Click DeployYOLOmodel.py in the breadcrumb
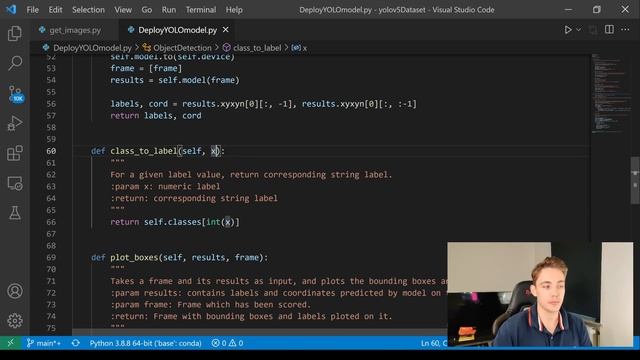640x360 pixels. click(x=92, y=48)
